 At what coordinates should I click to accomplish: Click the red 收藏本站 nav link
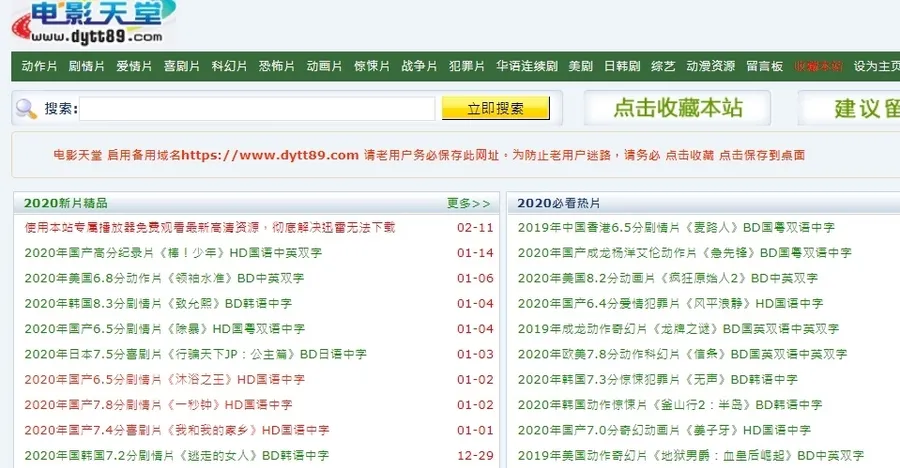(x=818, y=66)
